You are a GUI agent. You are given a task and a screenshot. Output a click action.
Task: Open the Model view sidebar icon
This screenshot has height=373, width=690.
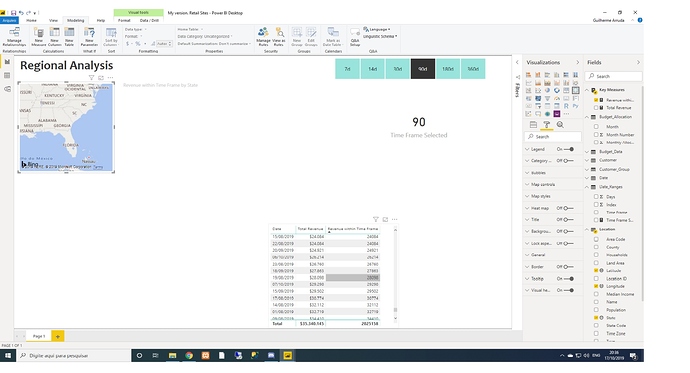pos(7,89)
